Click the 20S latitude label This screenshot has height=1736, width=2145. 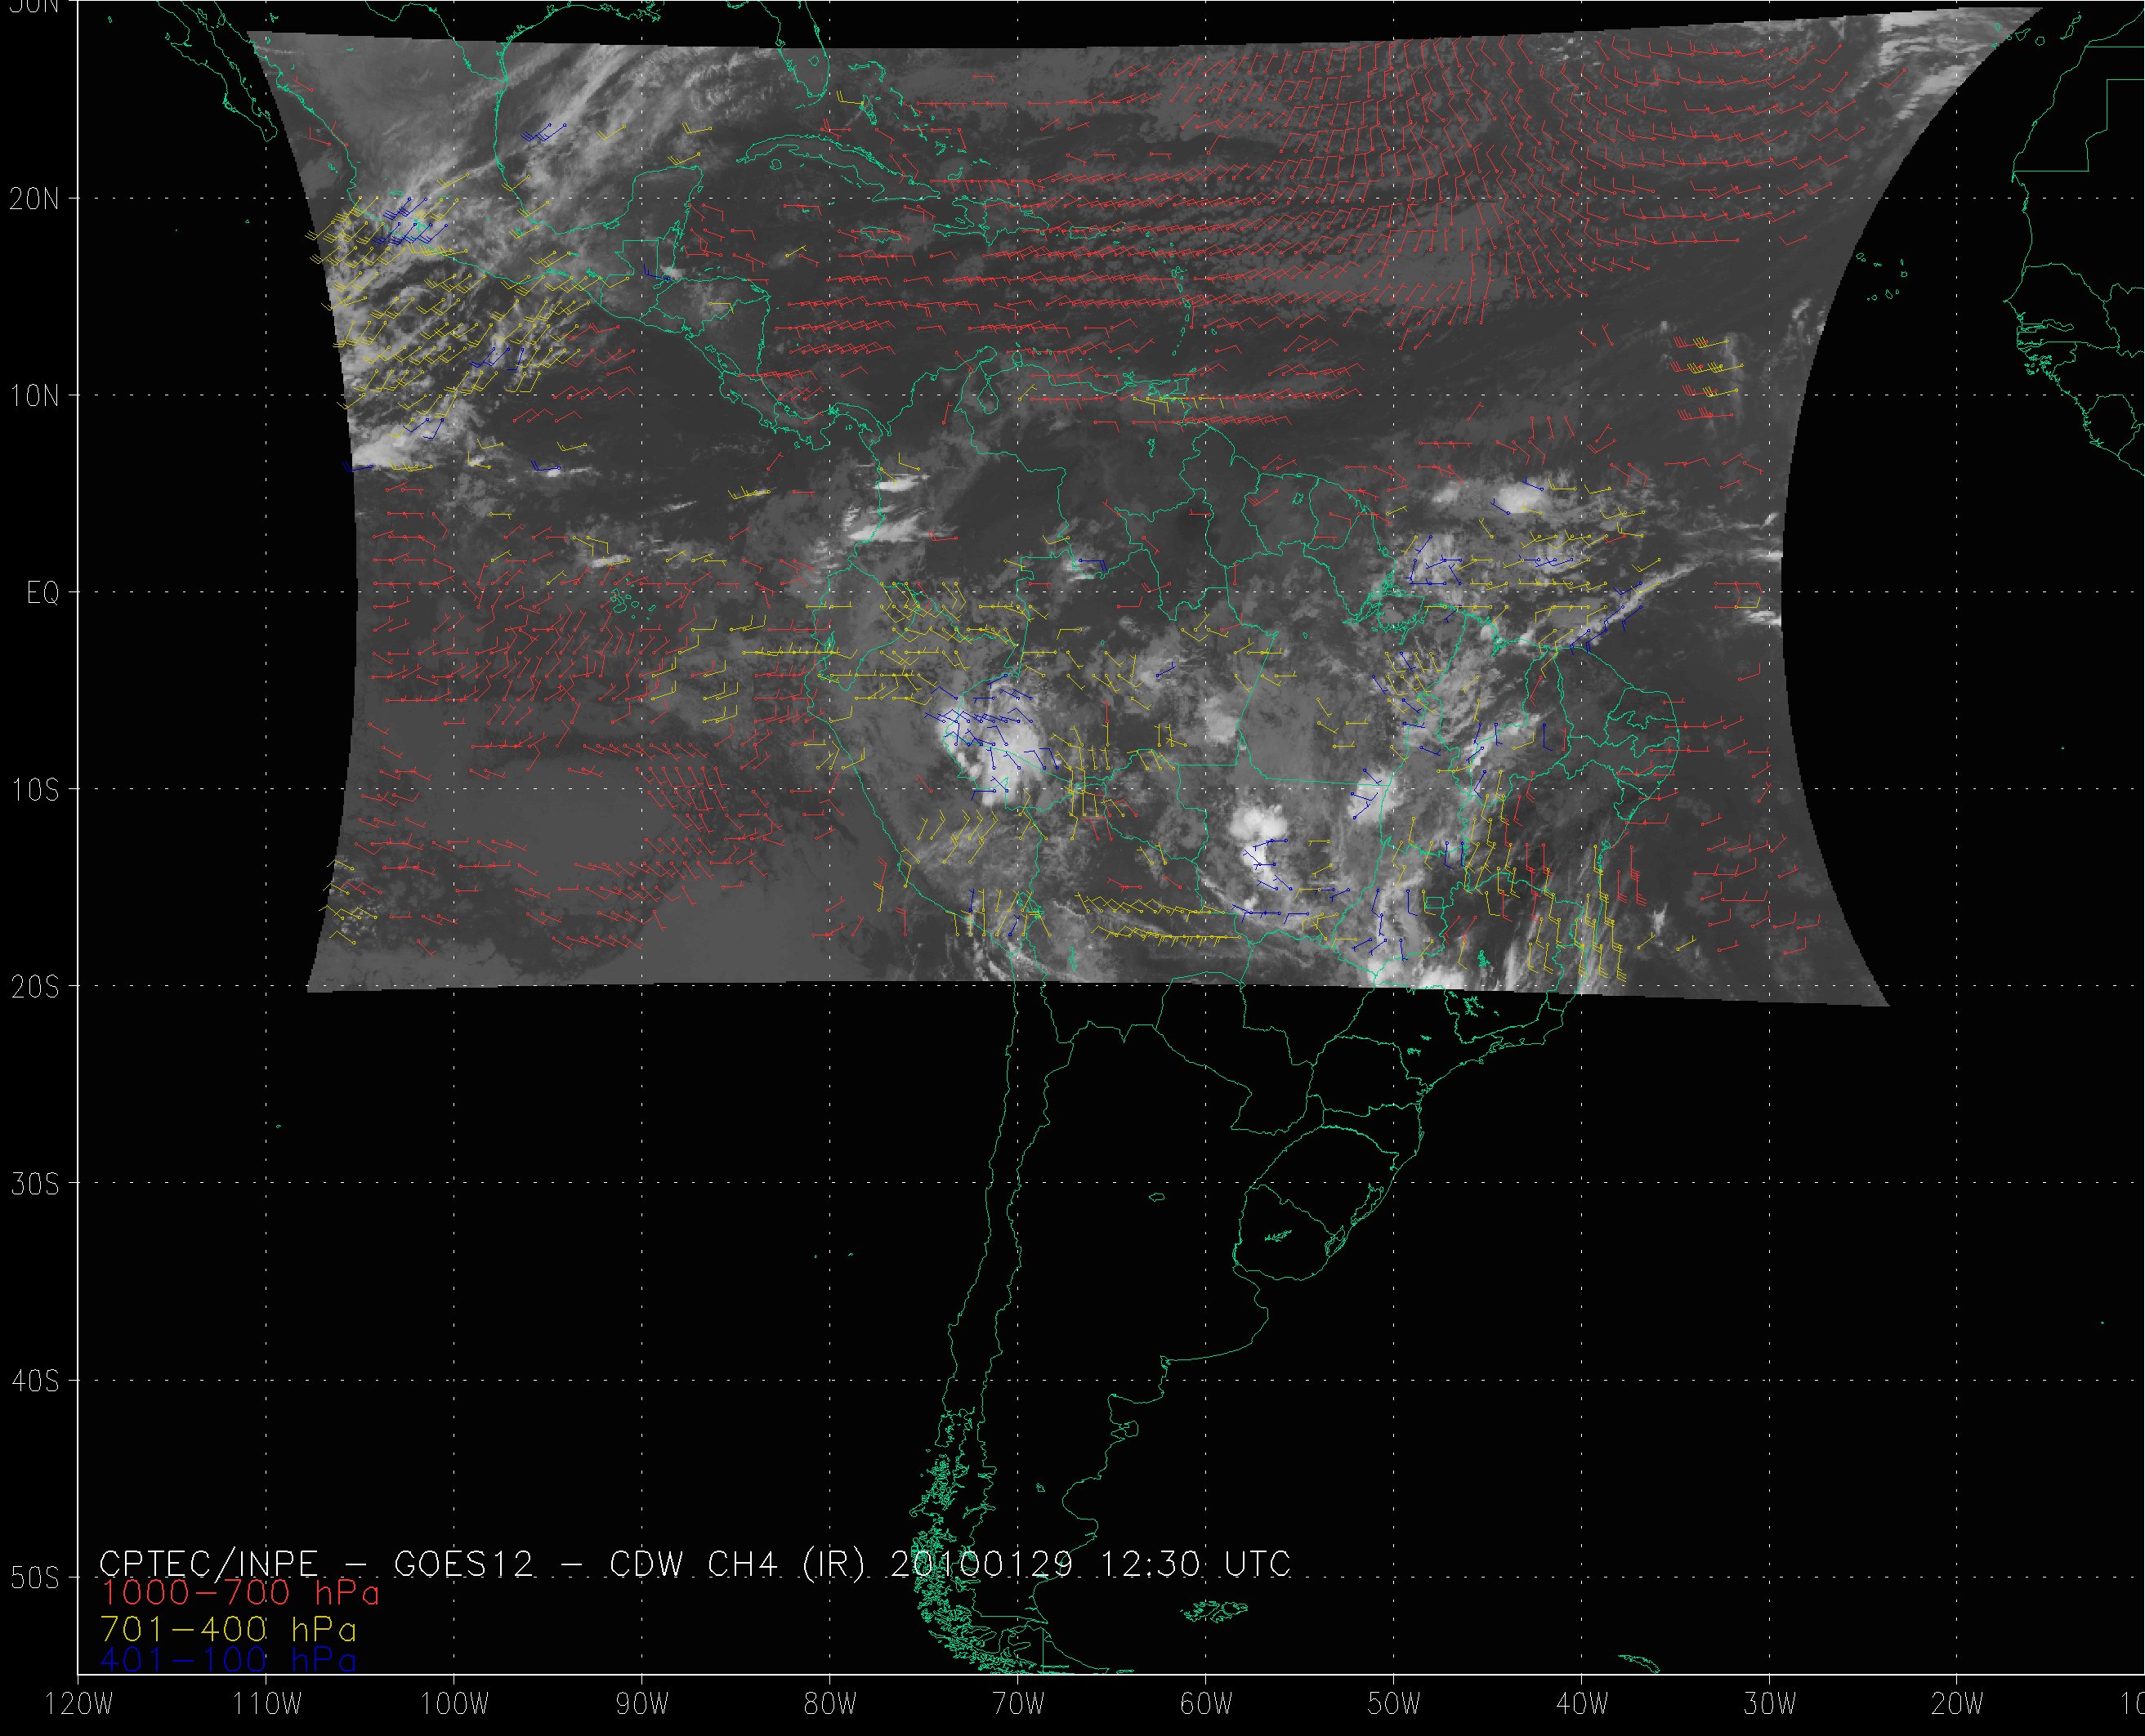click(34, 988)
